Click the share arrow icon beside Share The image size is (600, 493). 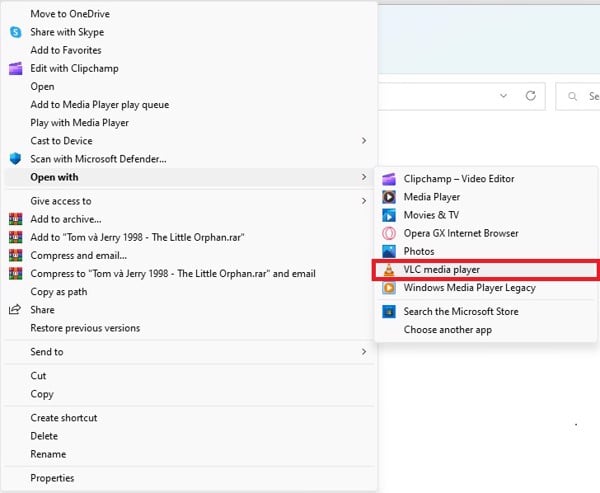pos(15,310)
